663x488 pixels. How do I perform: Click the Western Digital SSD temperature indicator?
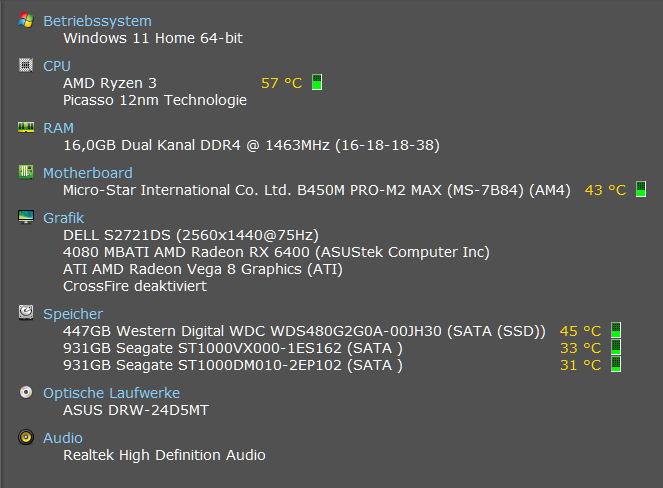tap(616, 331)
